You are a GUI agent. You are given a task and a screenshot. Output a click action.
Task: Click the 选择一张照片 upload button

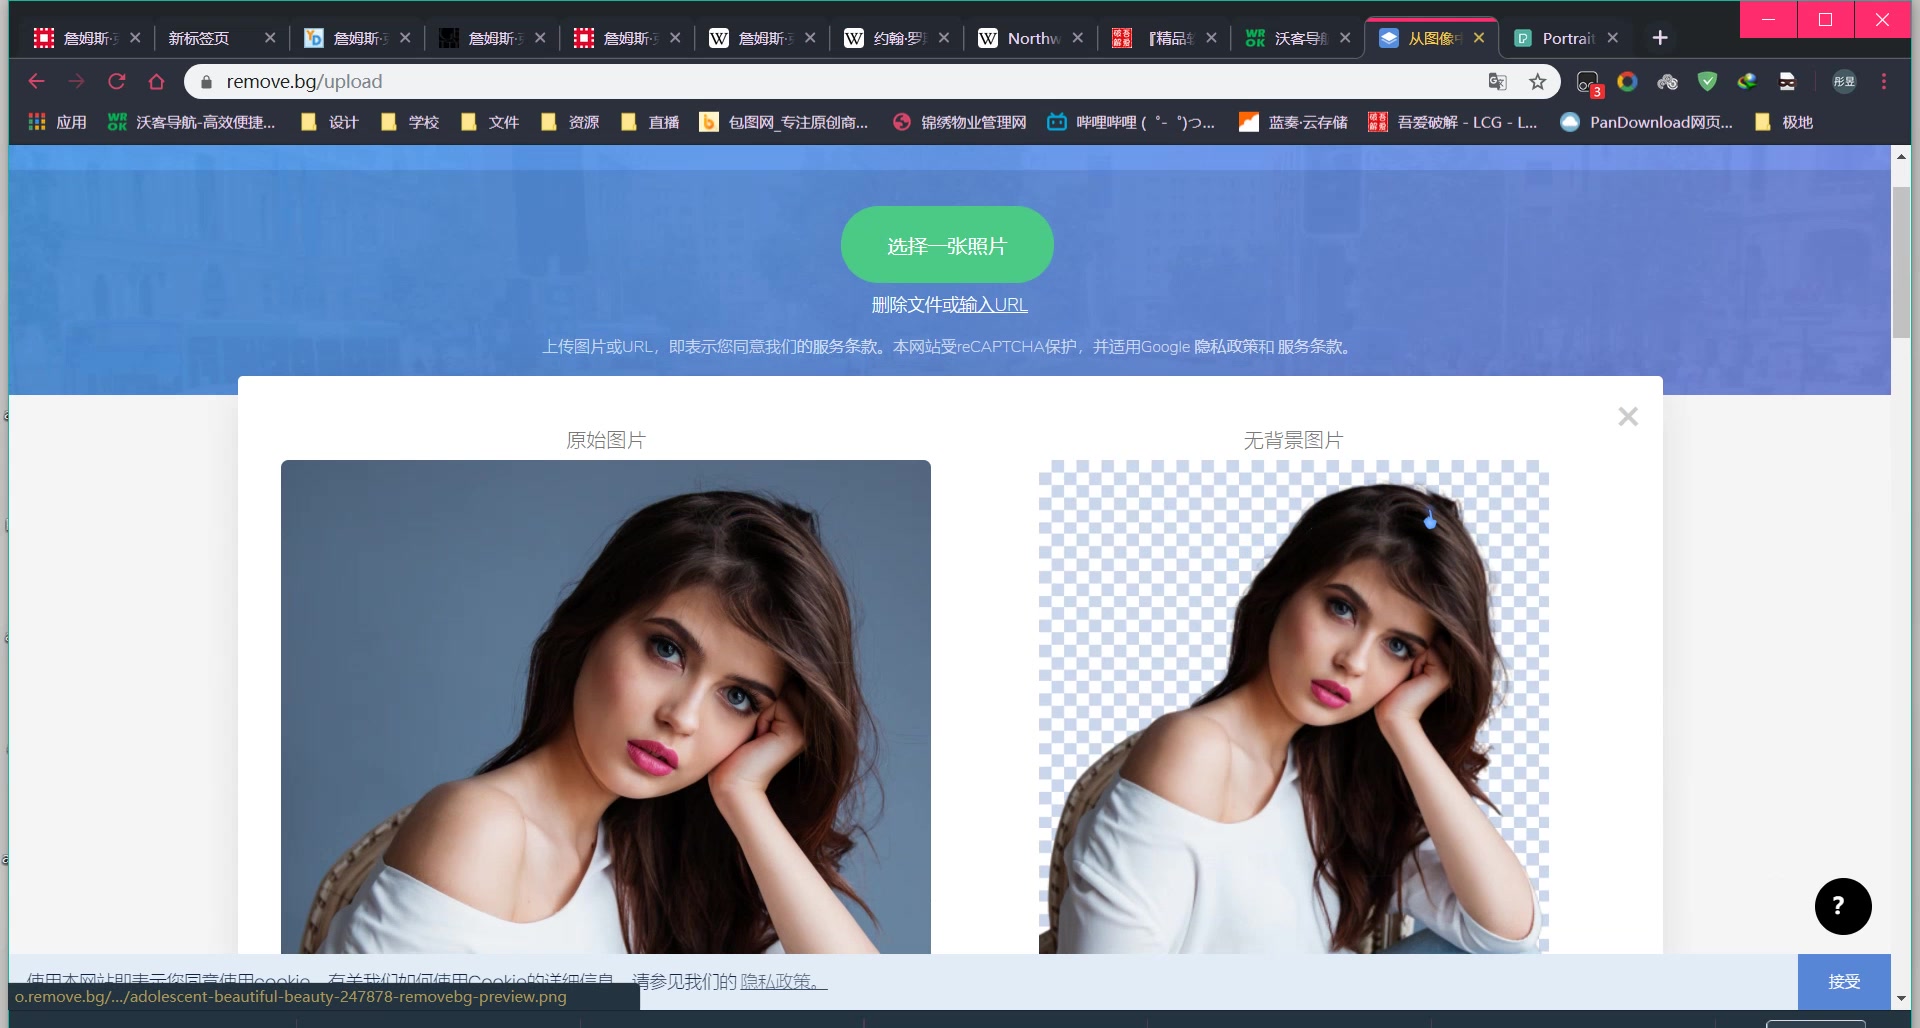[947, 245]
